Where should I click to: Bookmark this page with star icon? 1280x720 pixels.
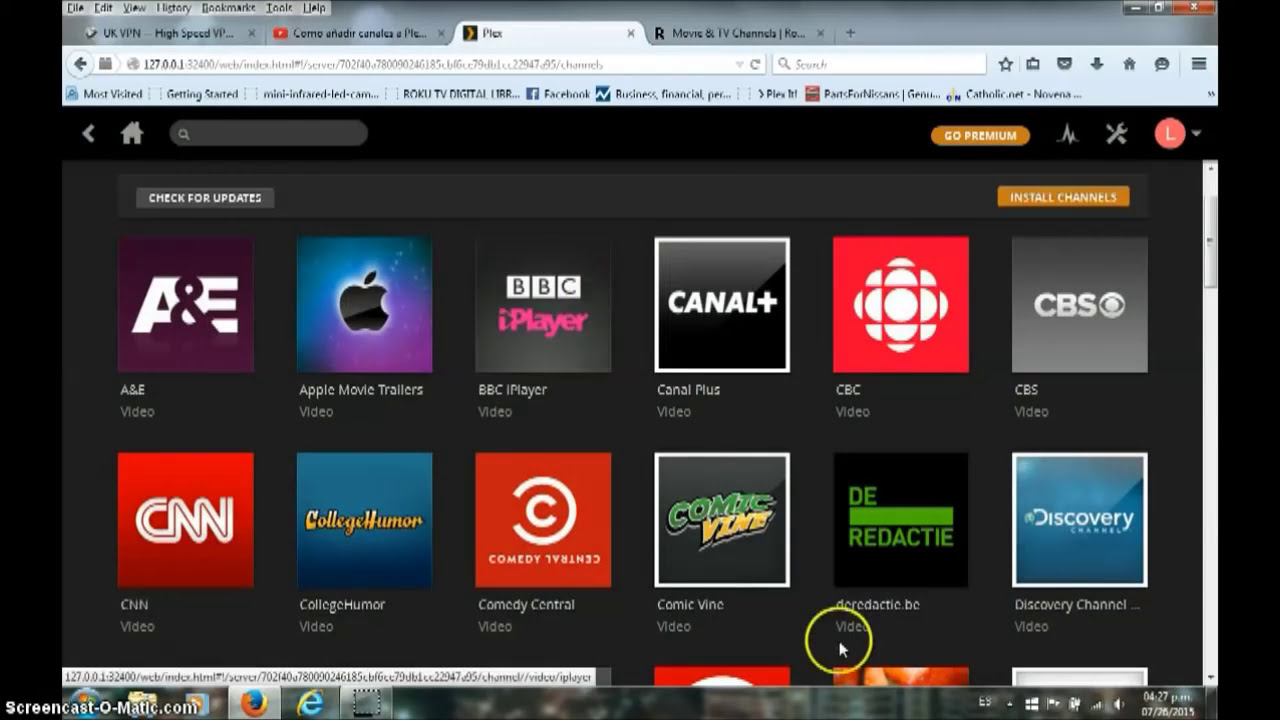[x=1006, y=64]
